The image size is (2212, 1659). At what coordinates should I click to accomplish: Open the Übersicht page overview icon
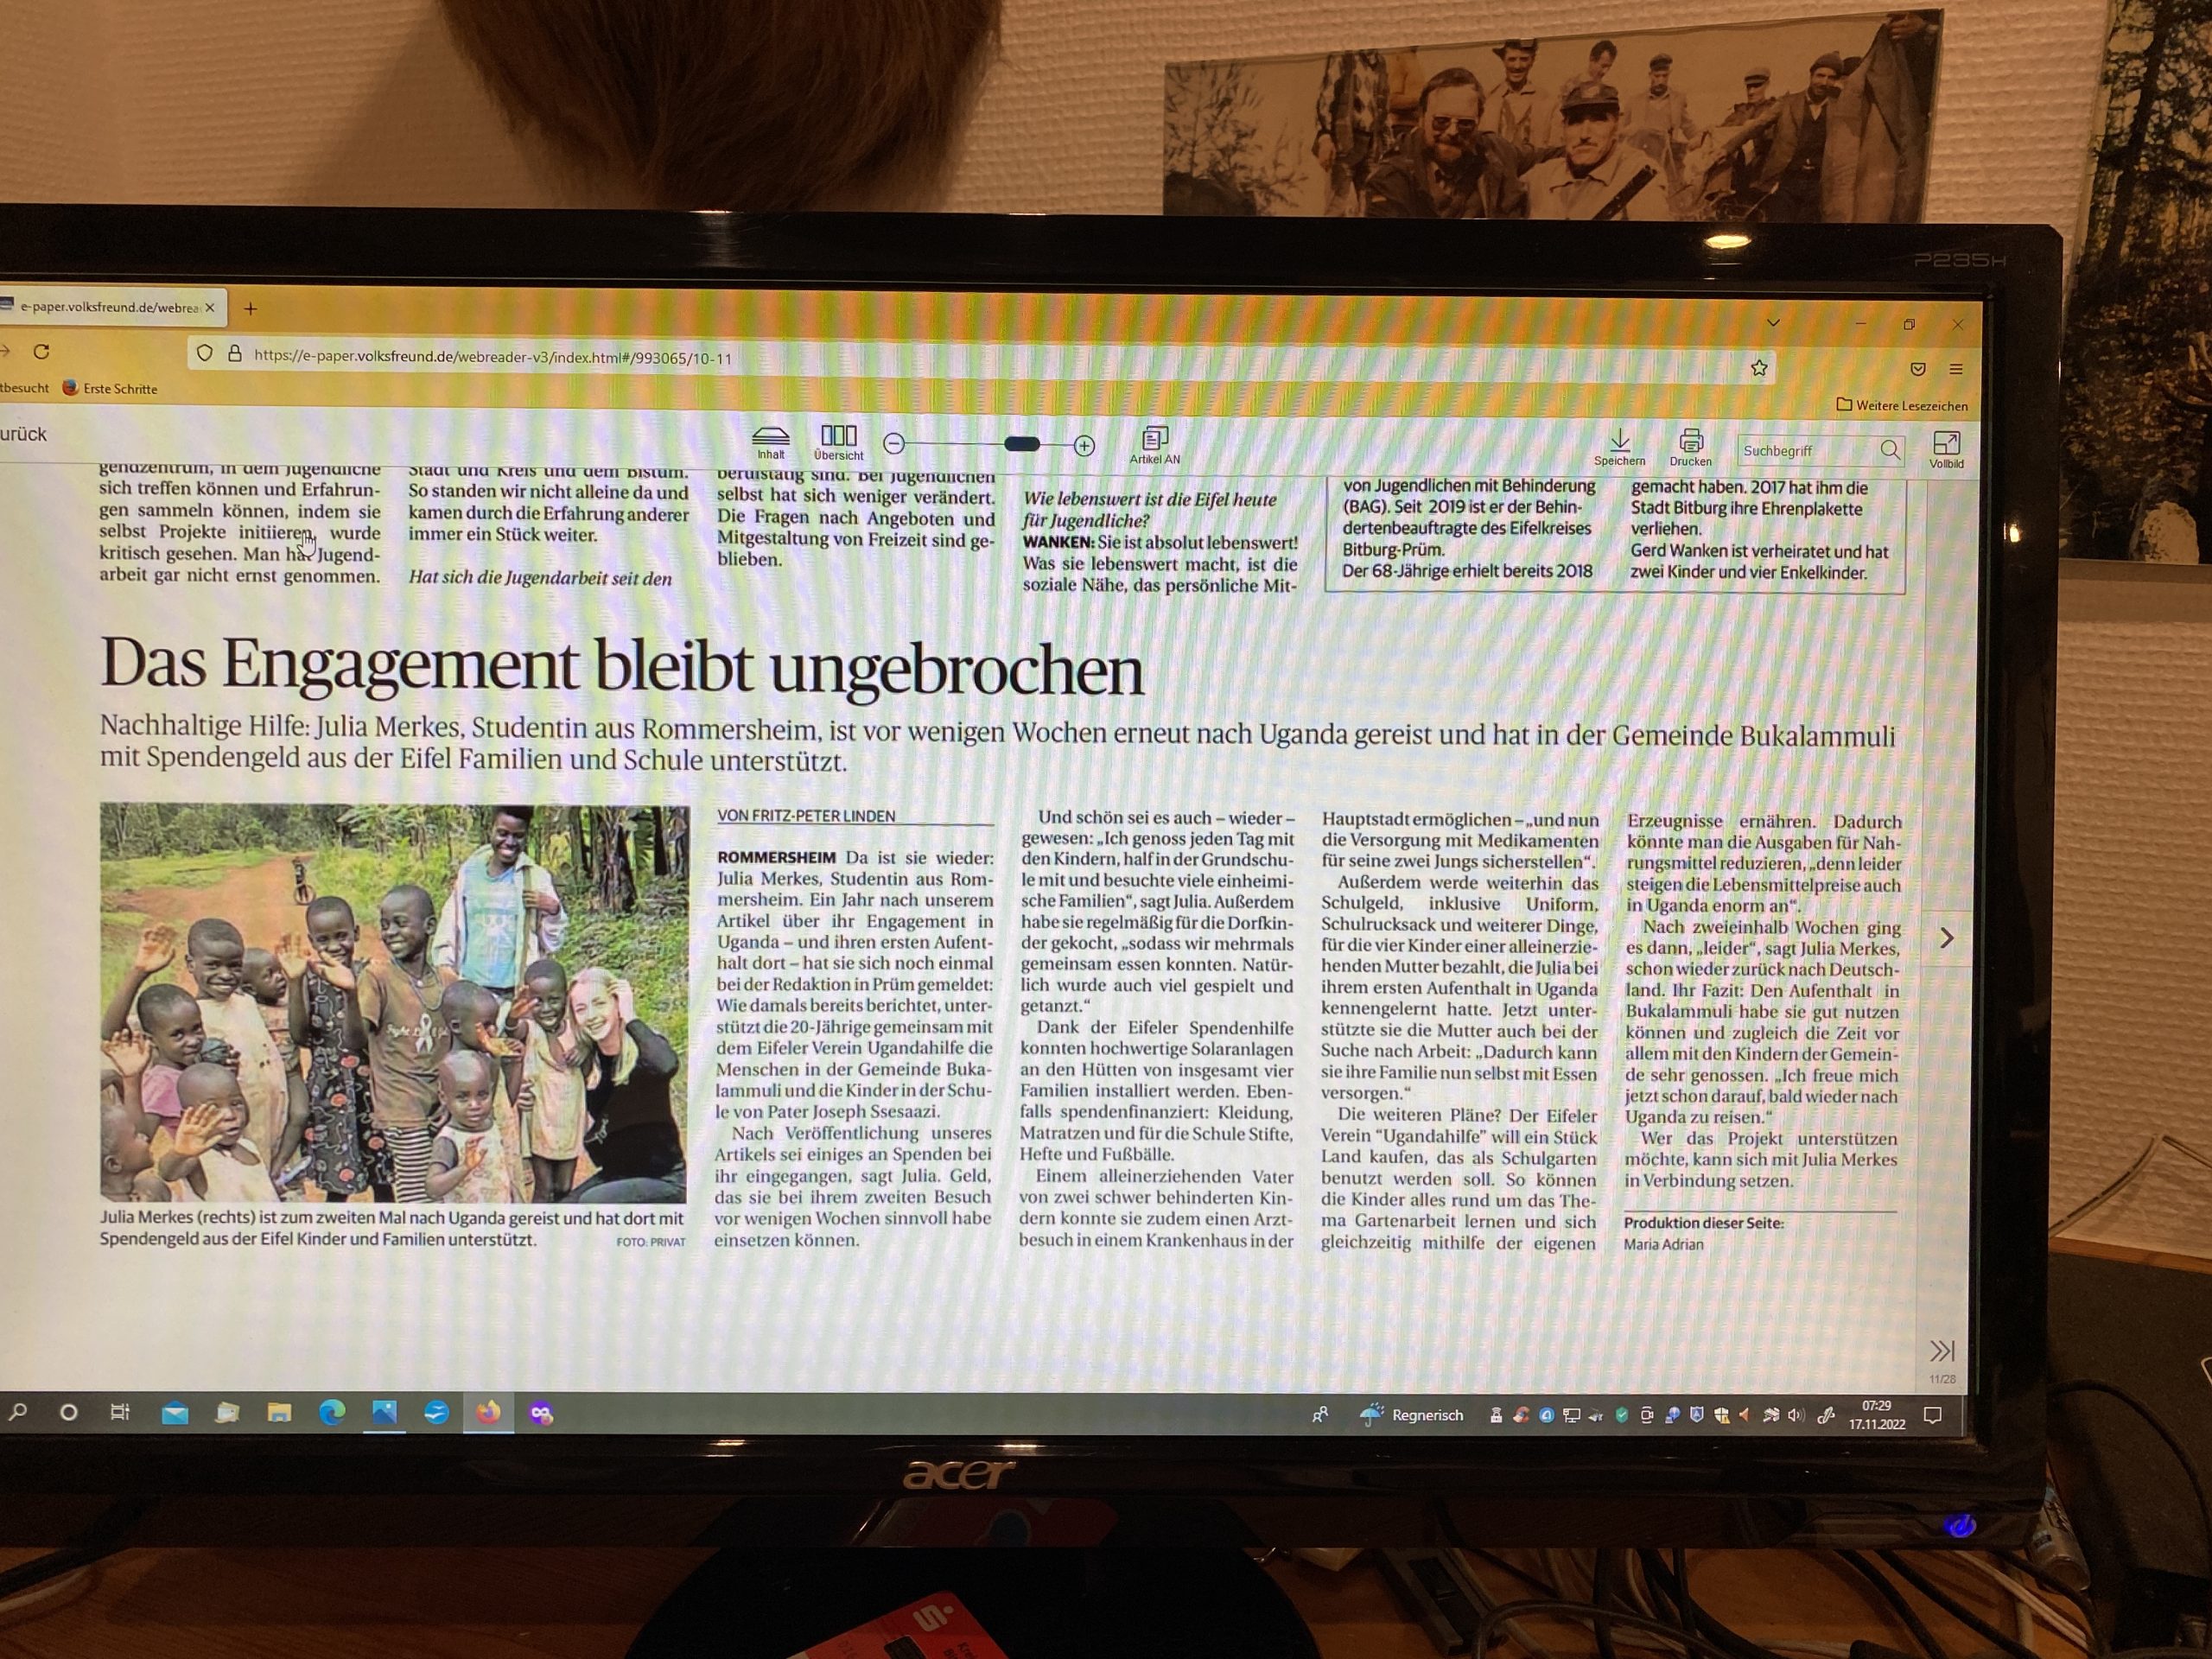(838, 436)
